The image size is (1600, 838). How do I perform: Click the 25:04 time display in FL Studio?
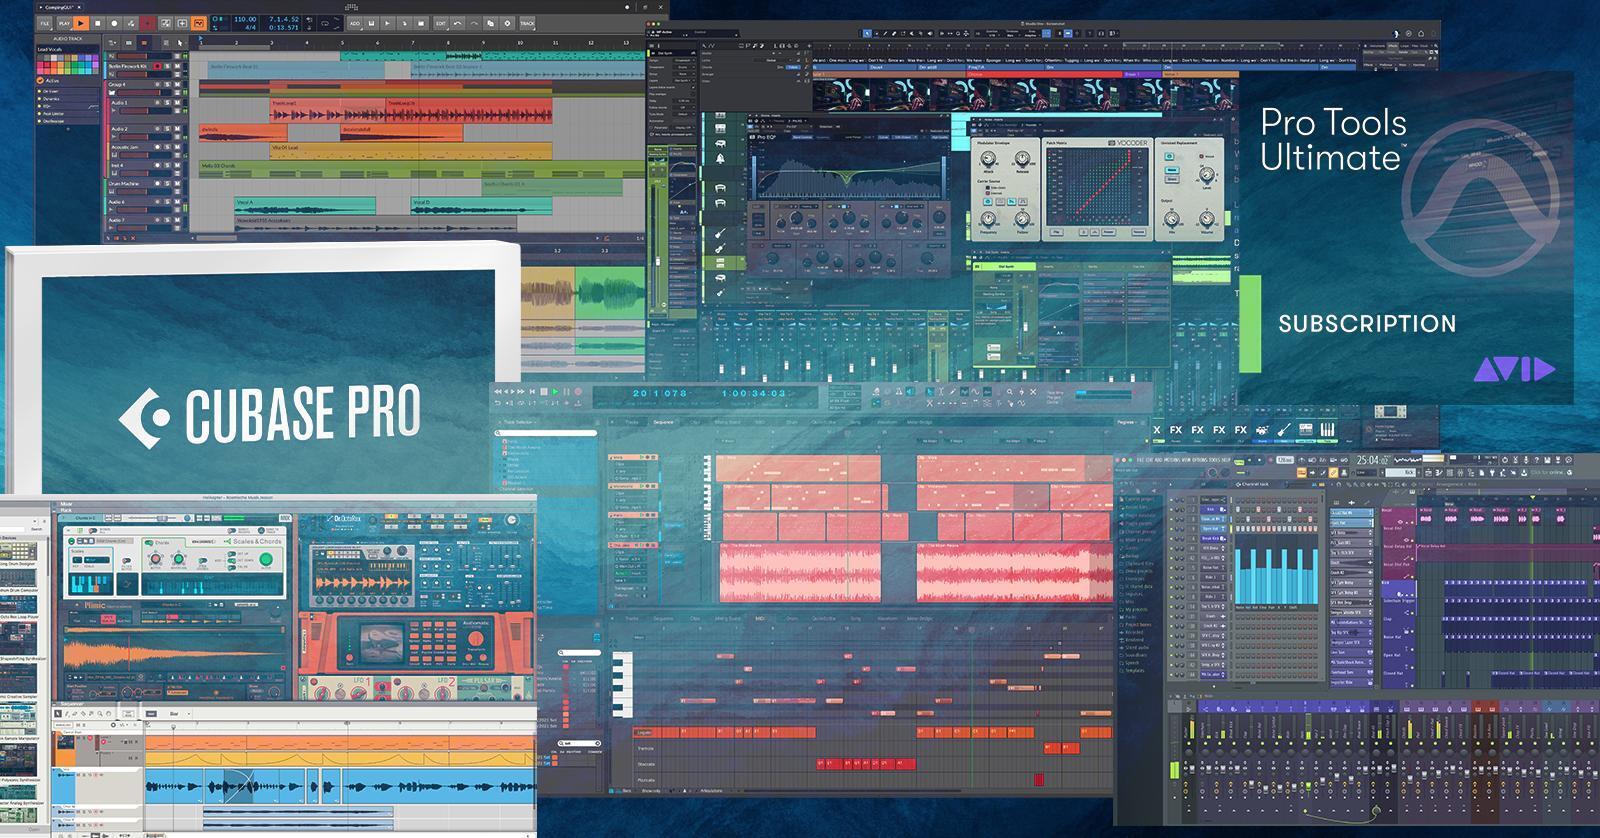pos(1373,460)
